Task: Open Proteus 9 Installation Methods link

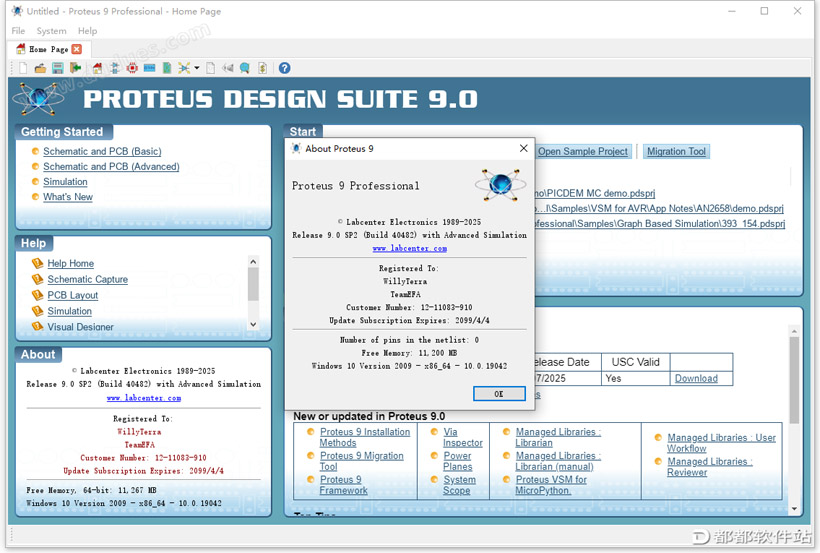Action: pyautogui.click(x=365, y=437)
